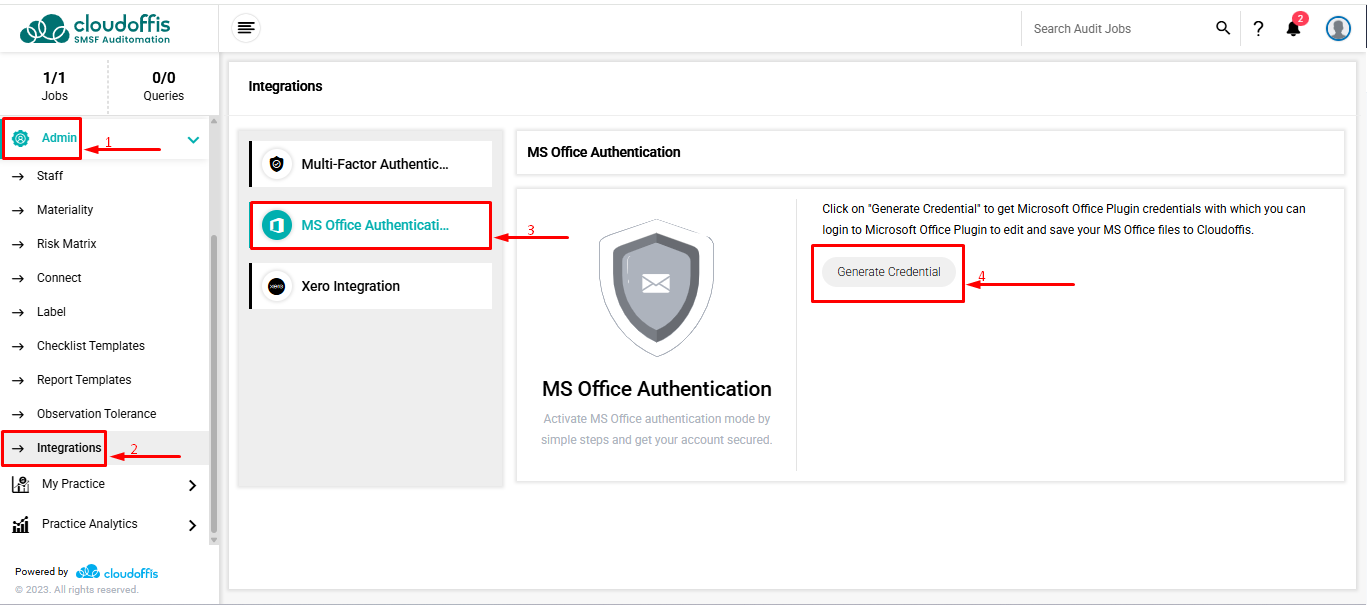Select the MS Office Authentication tab
1367x605 pixels.
click(371, 225)
